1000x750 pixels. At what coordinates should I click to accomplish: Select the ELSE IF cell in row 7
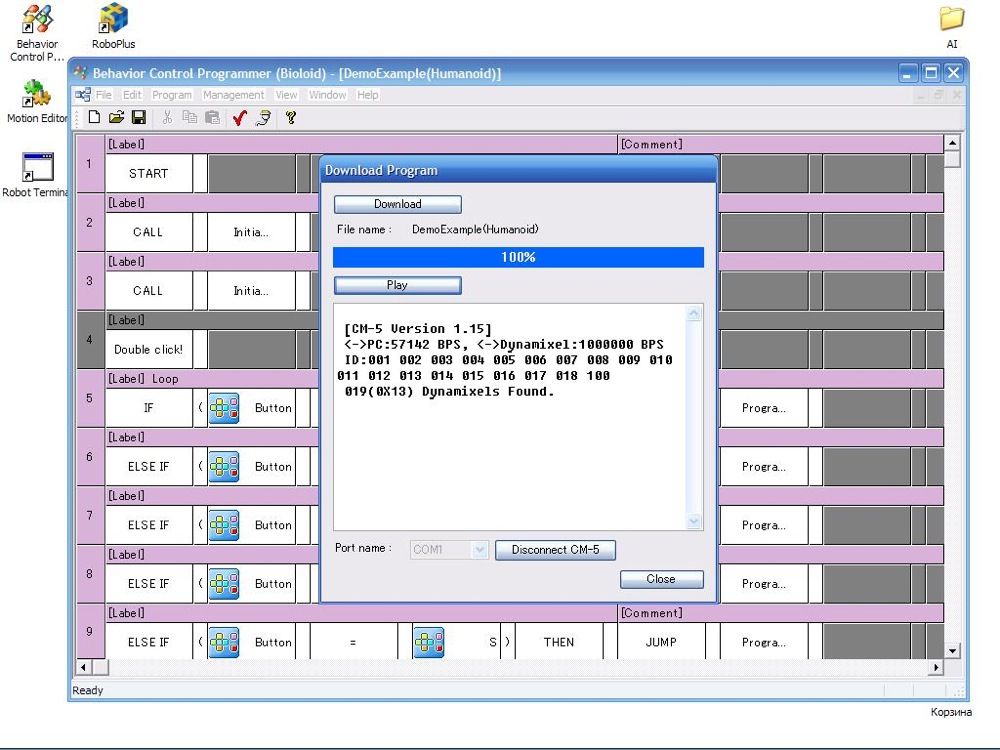point(149,526)
